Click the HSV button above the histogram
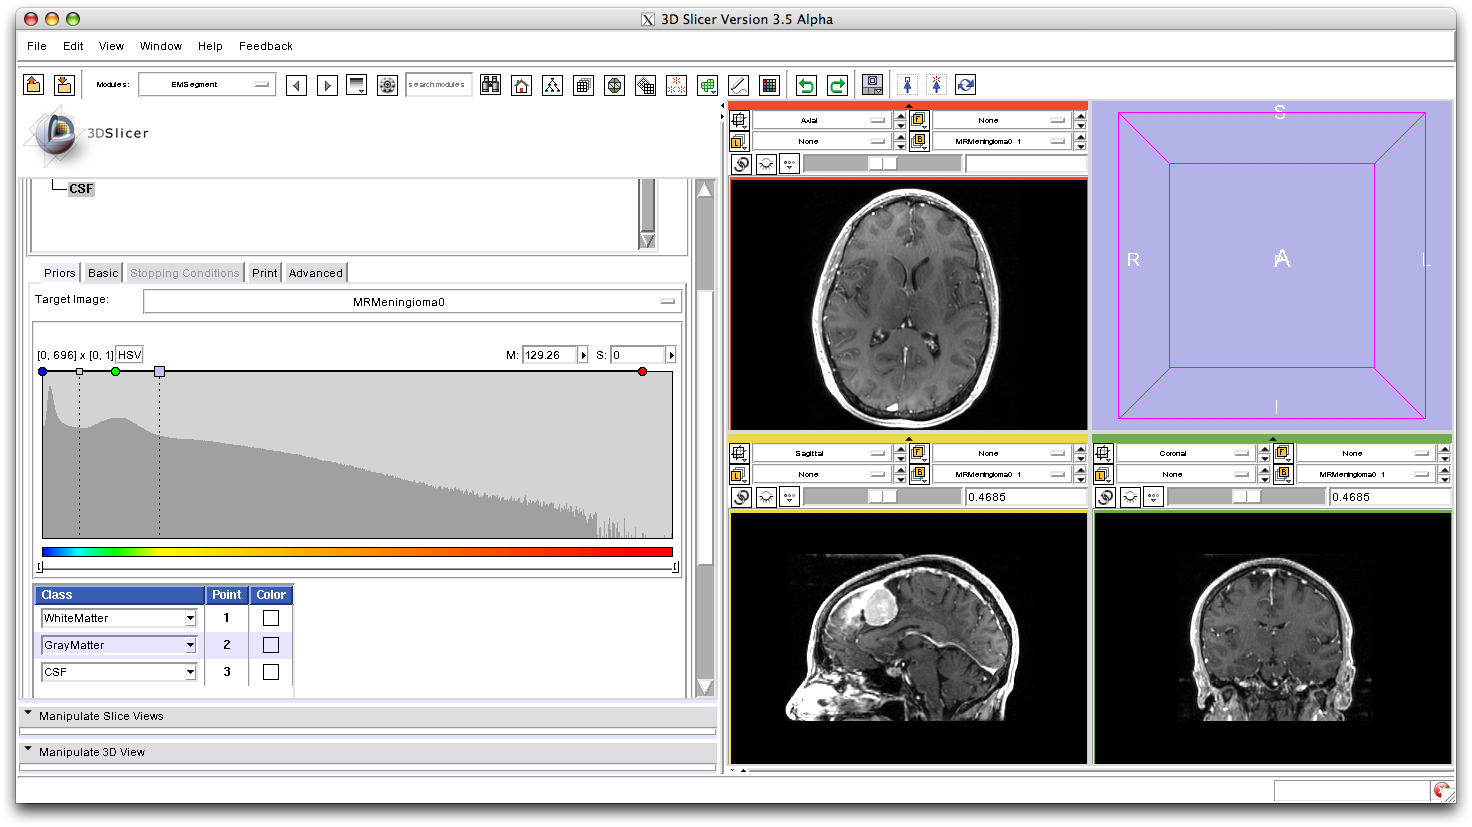The height and width of the screenshot is (827, 1472). tap(131, 354)
